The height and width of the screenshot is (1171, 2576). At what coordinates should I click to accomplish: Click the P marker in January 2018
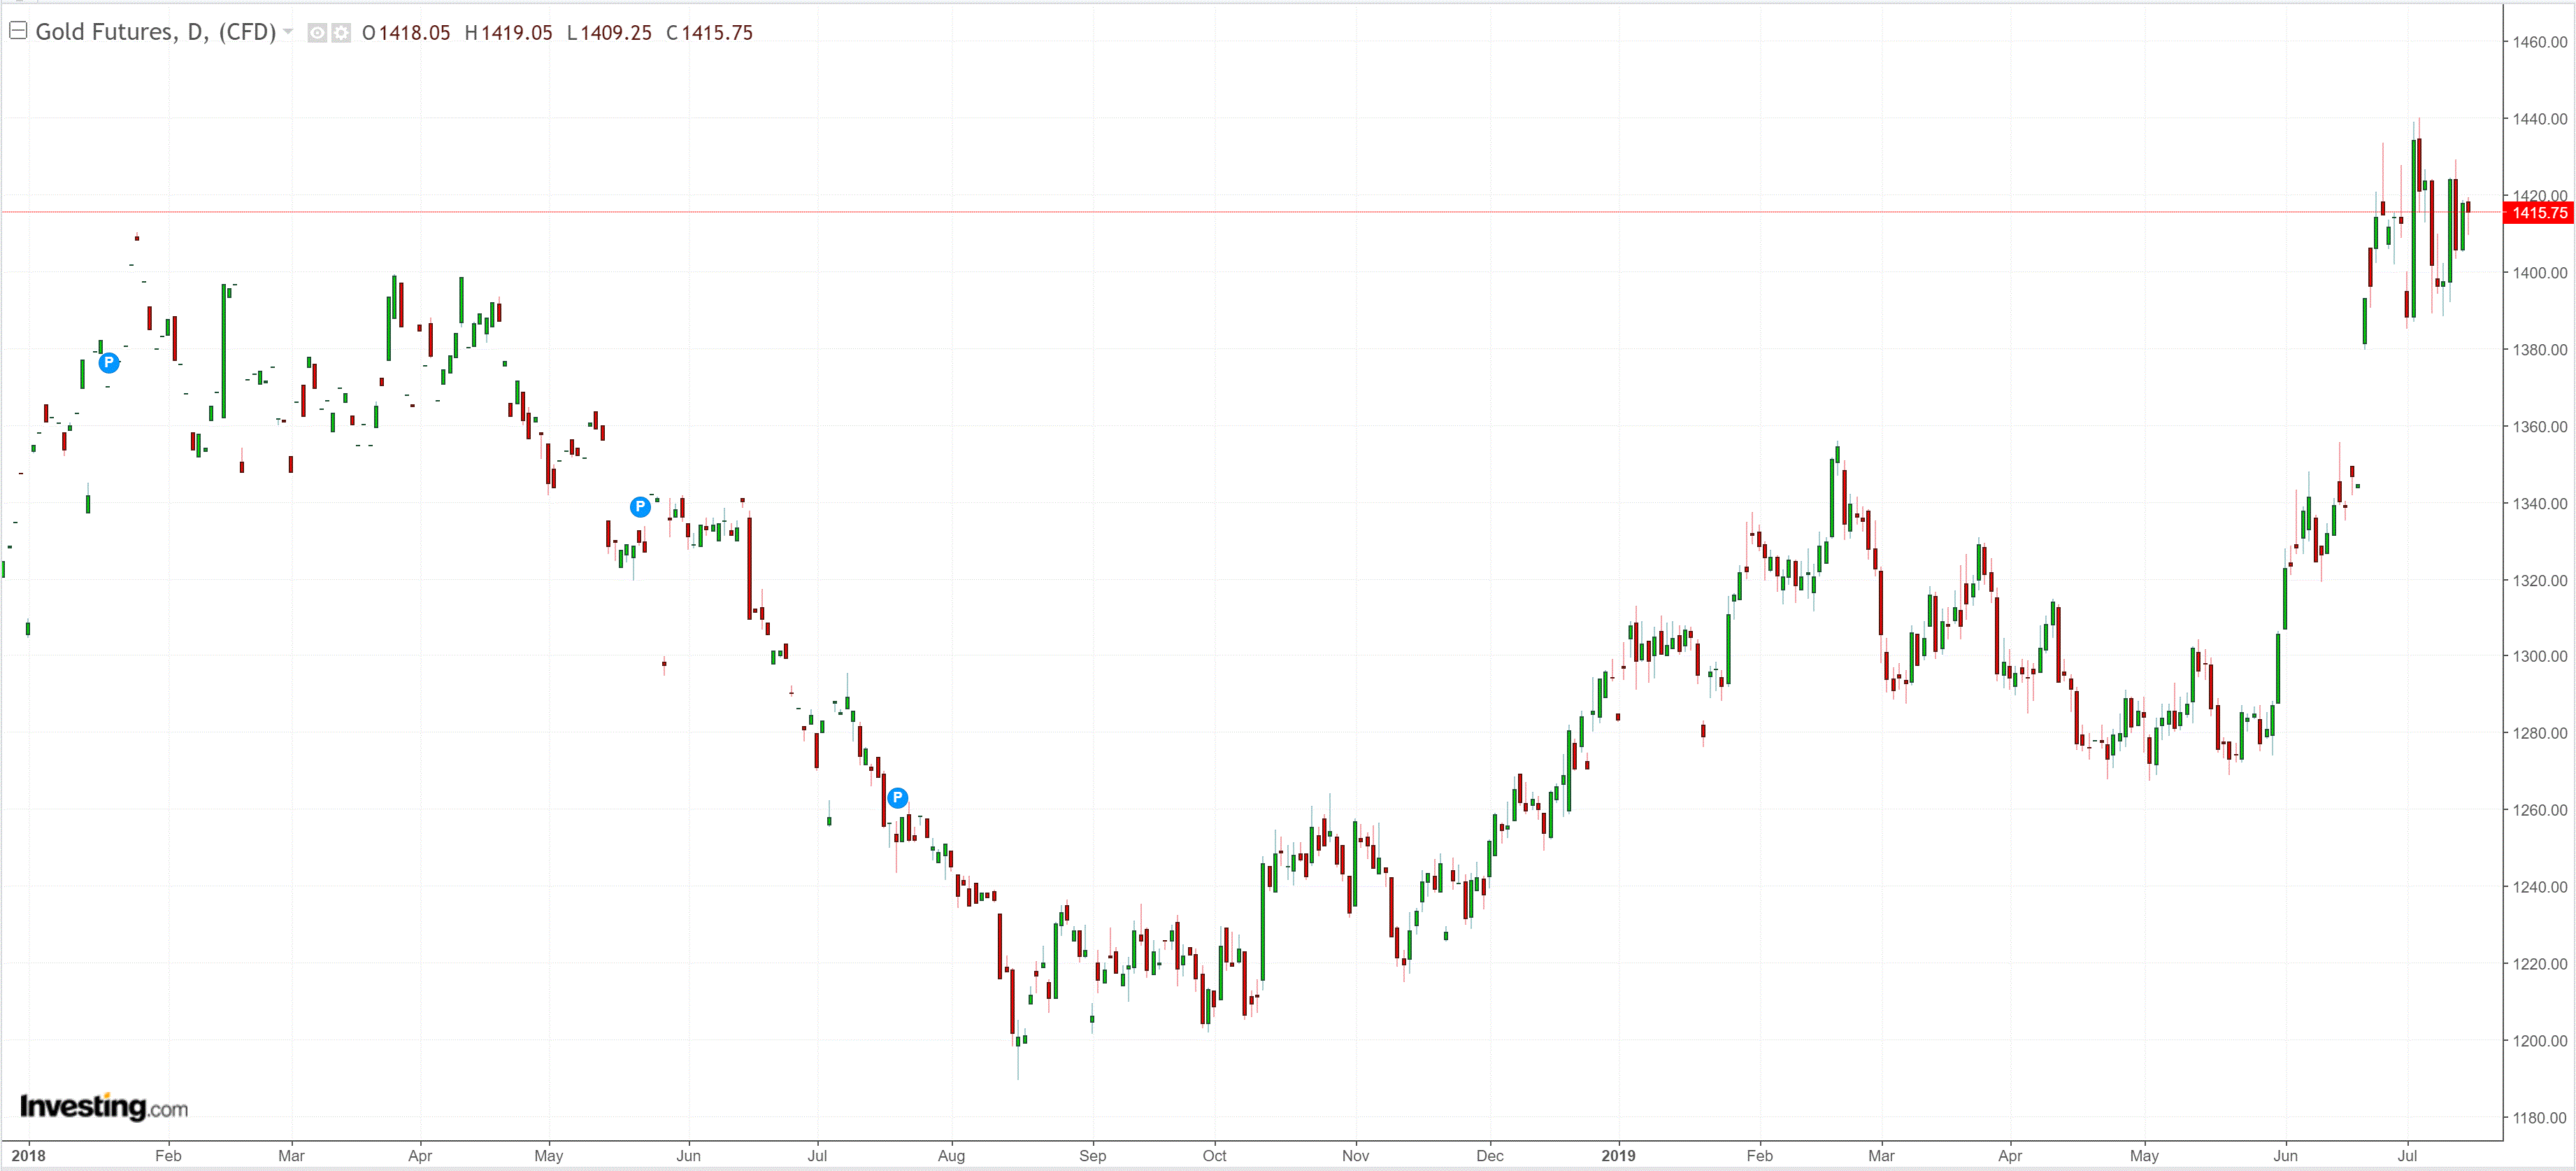(x=109, y=363)
